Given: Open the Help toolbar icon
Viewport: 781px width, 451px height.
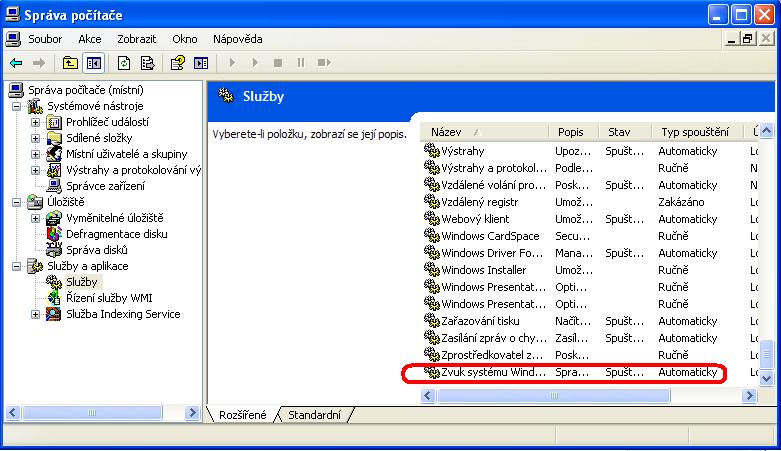Looking at the screenshot, I should pos(178,62).
